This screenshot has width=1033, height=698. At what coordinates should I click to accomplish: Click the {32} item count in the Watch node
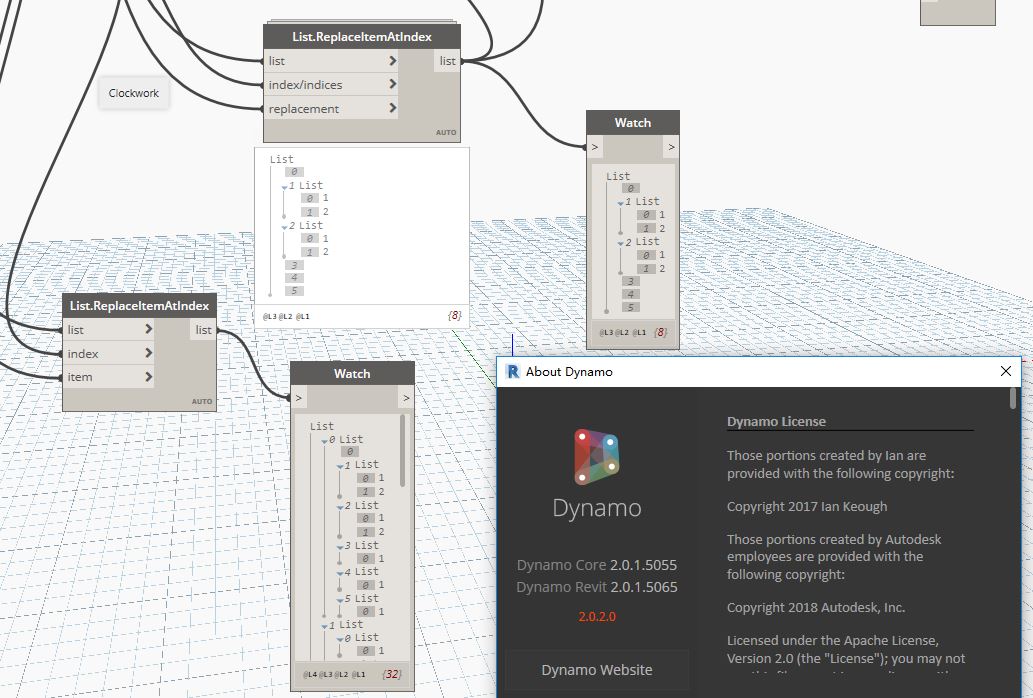pos(391,674)
